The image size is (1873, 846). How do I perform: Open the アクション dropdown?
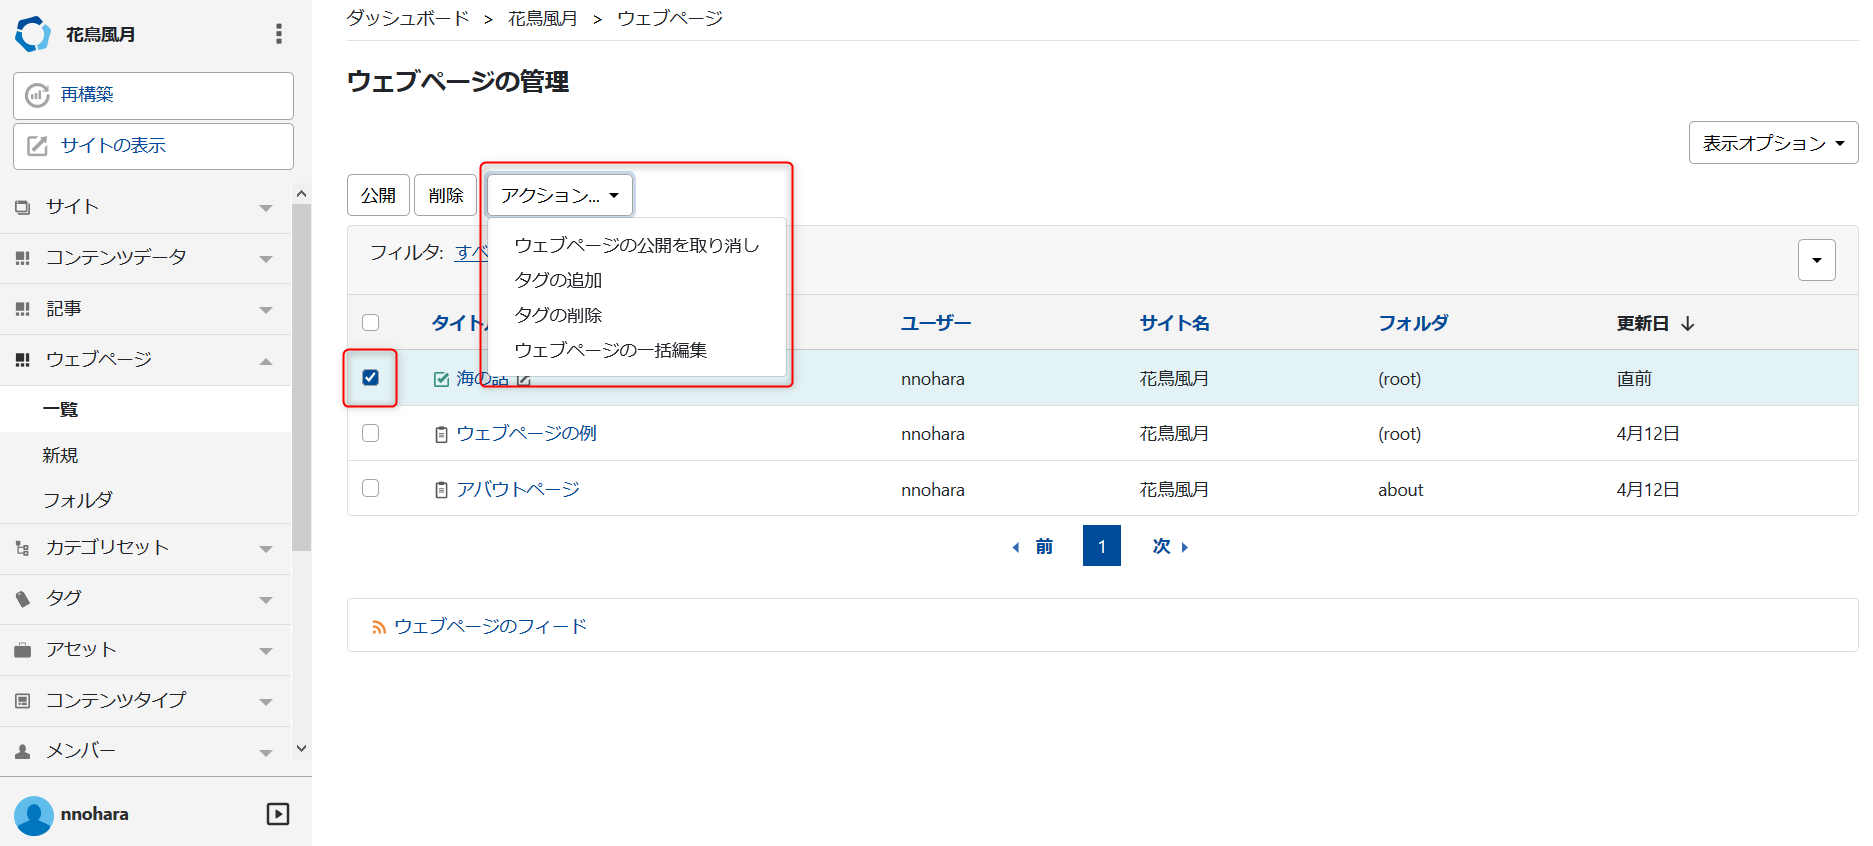pos(560,195)
